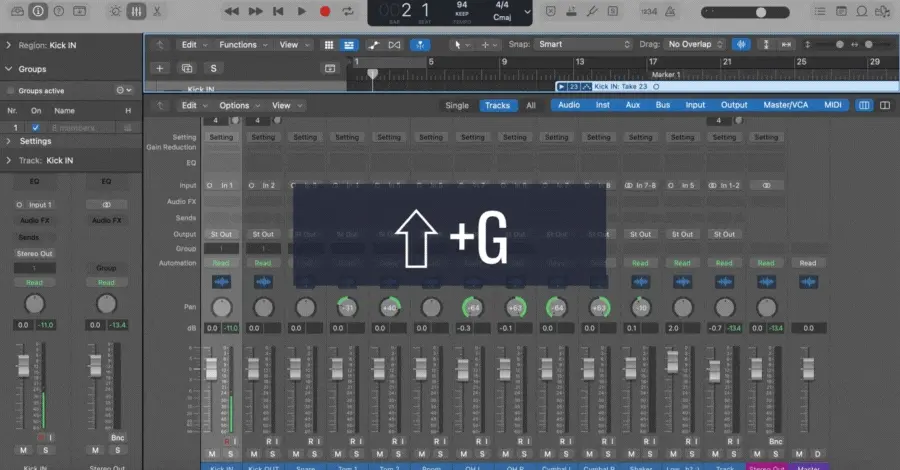
Task: Toggle Show Automation button
Action: point(374,45)
